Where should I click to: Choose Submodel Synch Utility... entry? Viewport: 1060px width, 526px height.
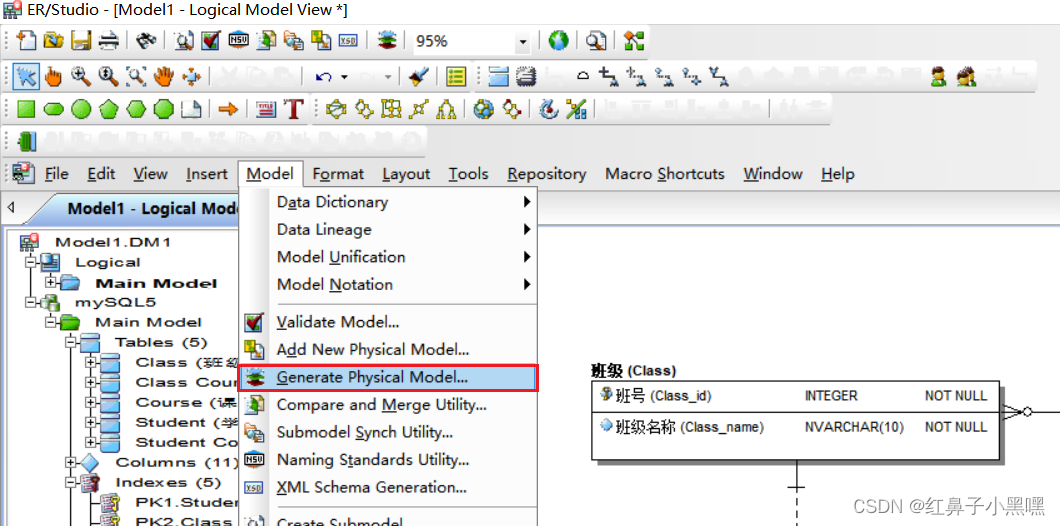(x=388, y=432)
